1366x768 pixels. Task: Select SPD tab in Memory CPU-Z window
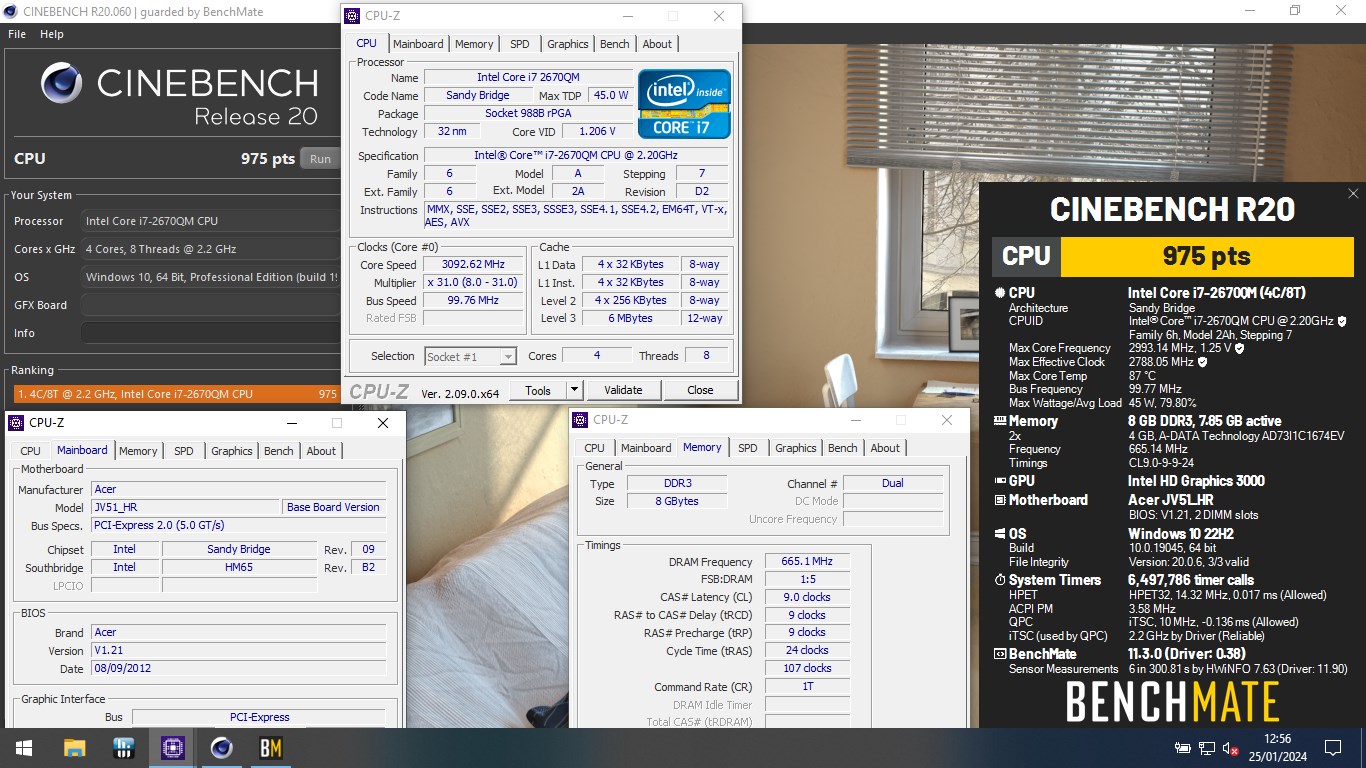point(748,448)
